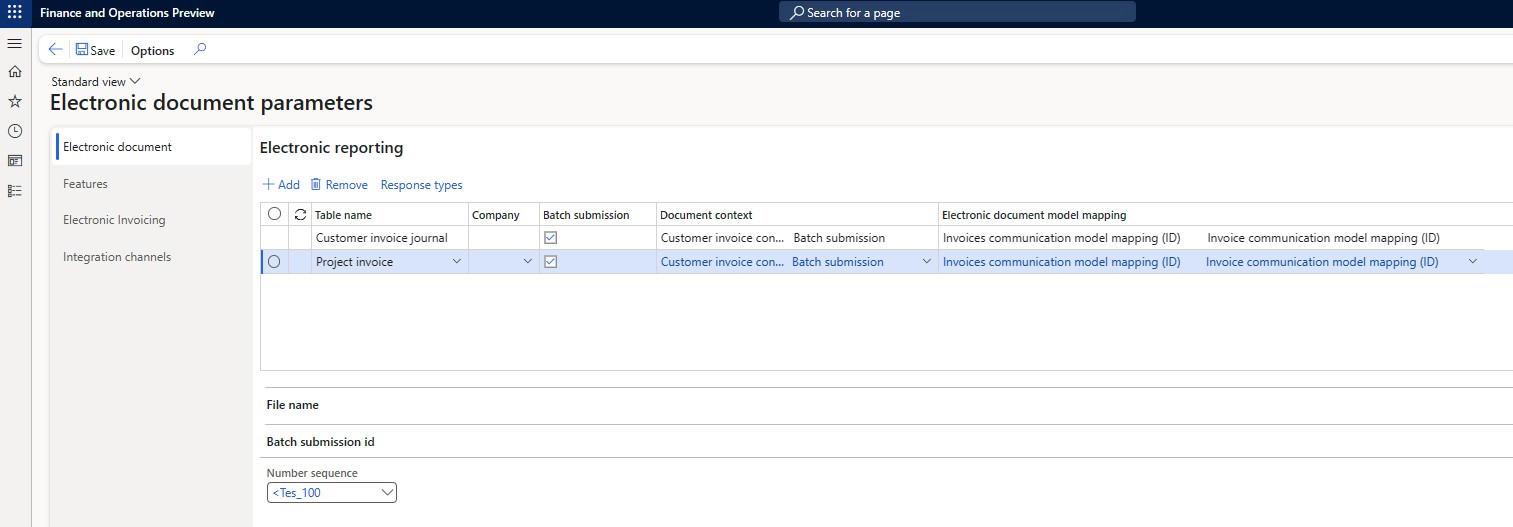Open the app launcher waffle icon
The height and width of the screenshot is (527, 1513).
pos(15,13)
